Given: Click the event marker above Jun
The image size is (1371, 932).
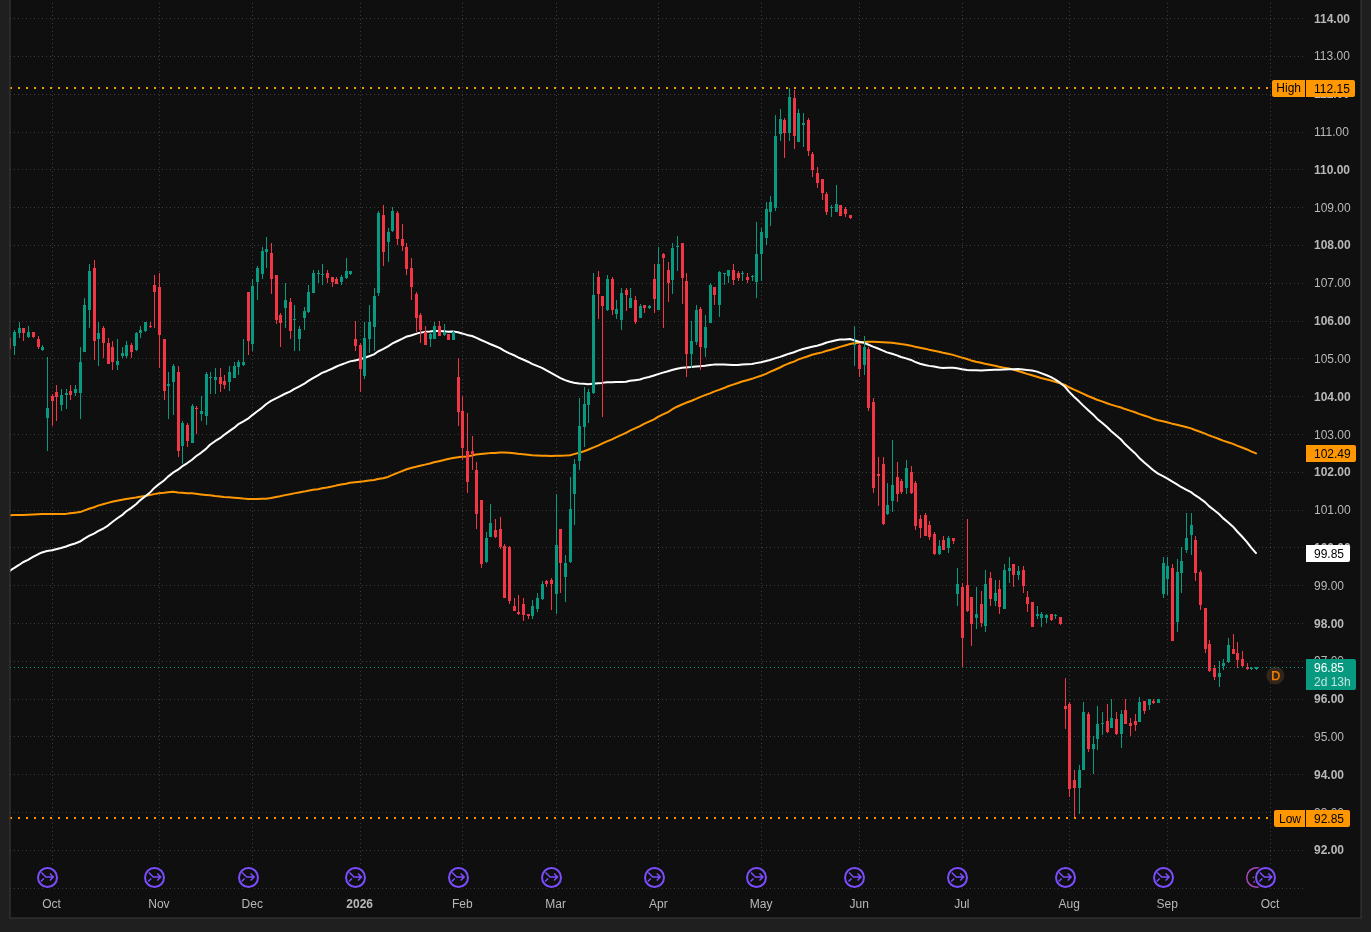Looking at the screenshot, I should [x=854, y=877].
